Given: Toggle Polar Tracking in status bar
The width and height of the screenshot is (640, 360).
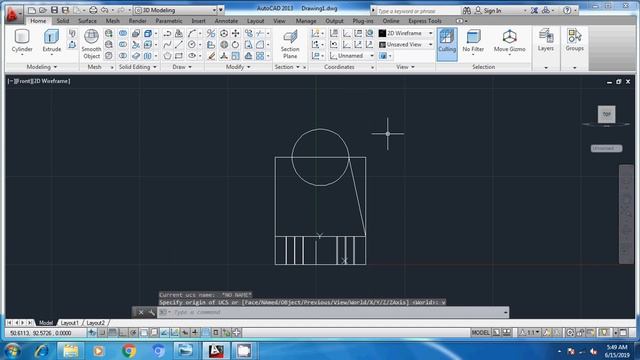Looking at the screenshot, I should pyautogui.click(x=133, y=333).
